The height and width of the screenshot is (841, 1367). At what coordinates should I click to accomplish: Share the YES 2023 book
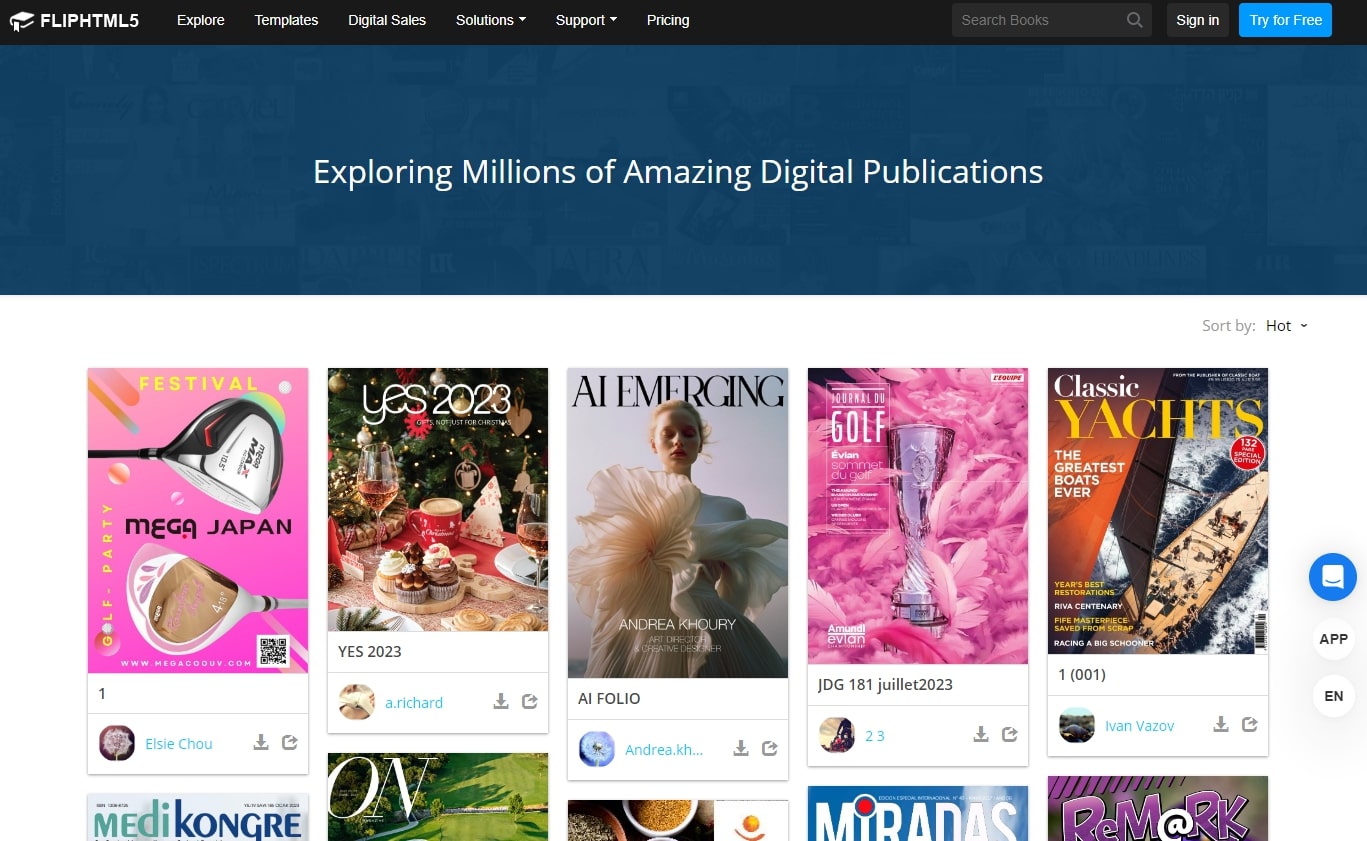point(530,702)
